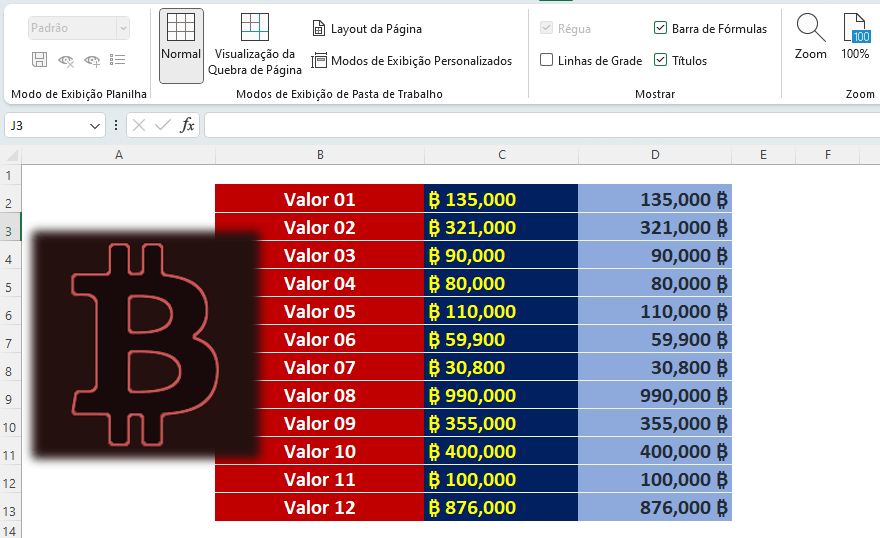
Task: Click the save sheet view icon
Action: coord(39,59)
